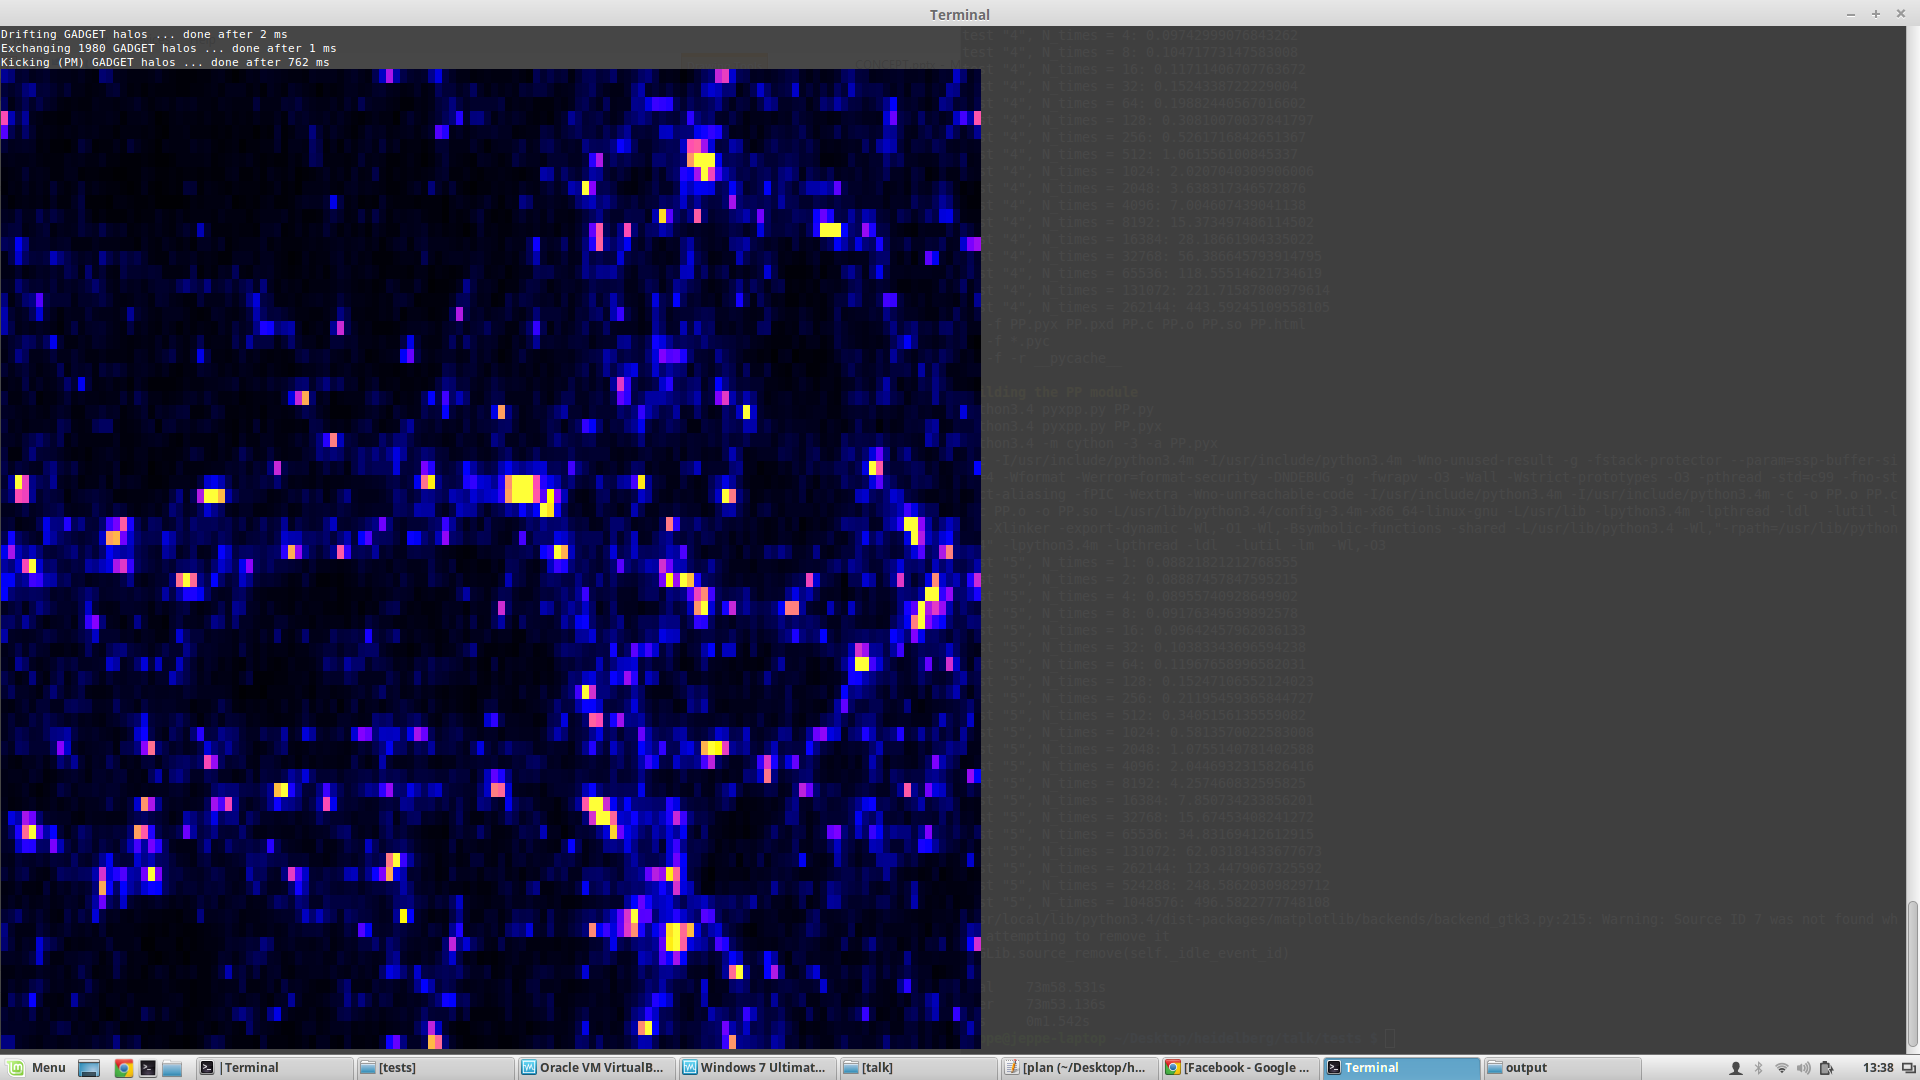Switch to the Oracle VM VirtualBox window
This screenshot has height=1080, width=1920.
[596, 1068]
